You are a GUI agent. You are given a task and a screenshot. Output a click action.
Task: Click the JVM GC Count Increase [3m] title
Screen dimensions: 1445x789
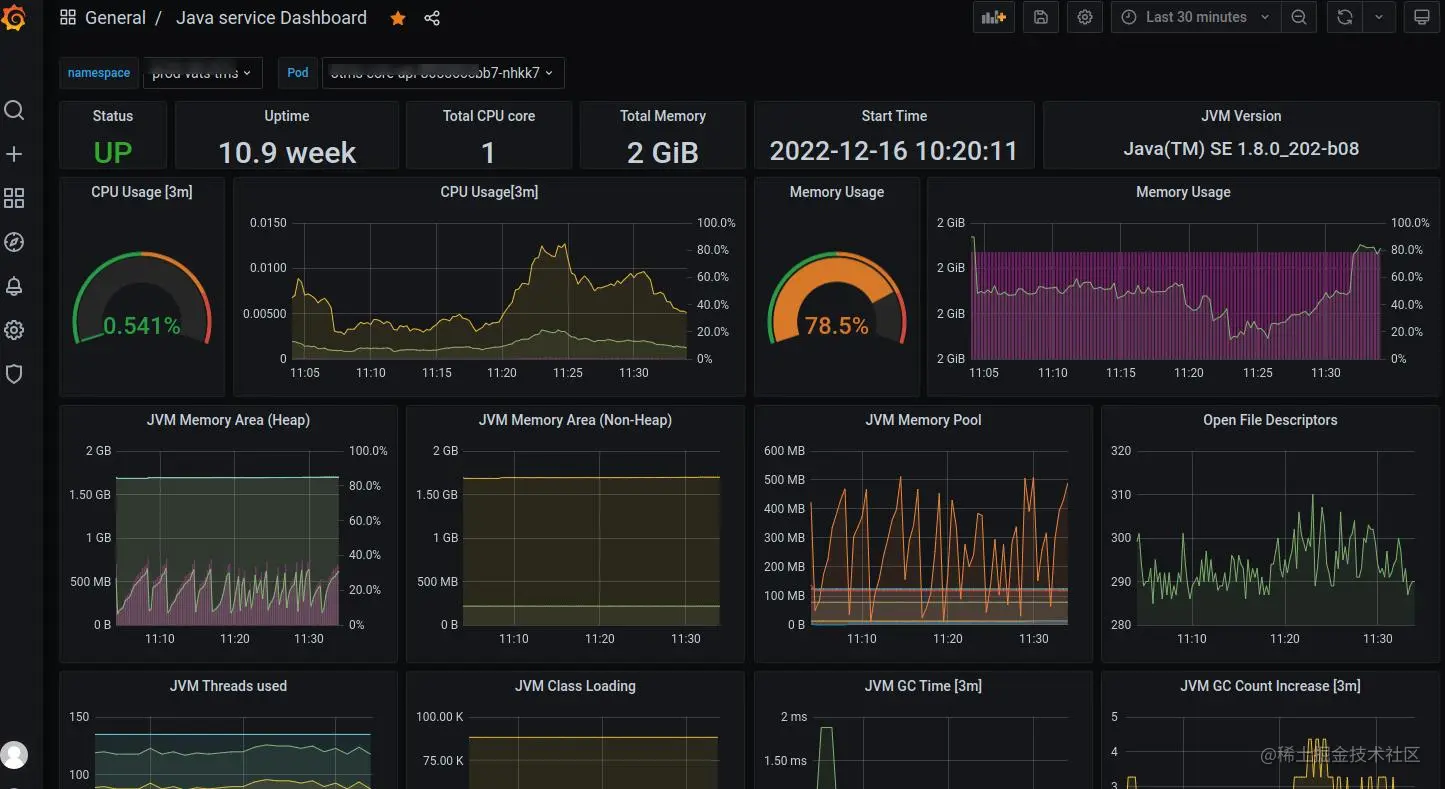pyautogui.click(x=1270, y=686)
